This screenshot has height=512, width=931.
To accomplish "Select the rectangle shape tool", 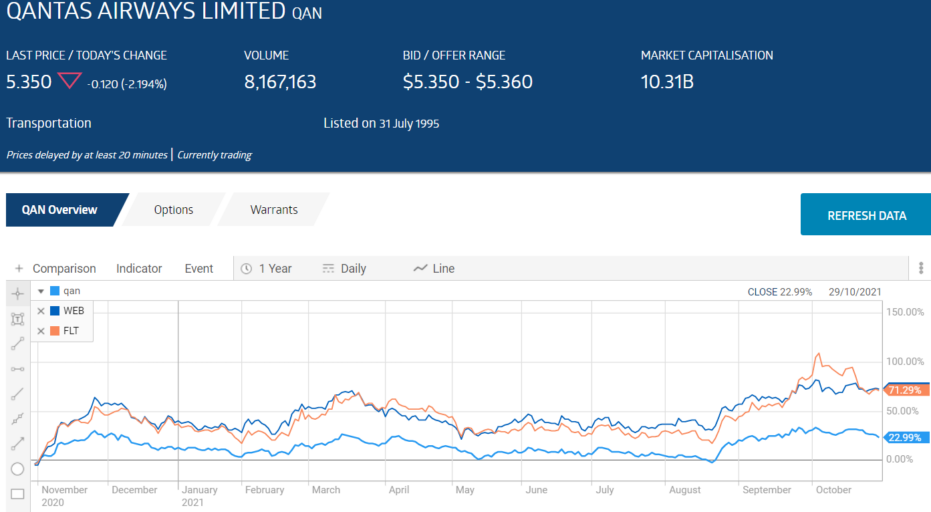I will (x=18, y=494).
